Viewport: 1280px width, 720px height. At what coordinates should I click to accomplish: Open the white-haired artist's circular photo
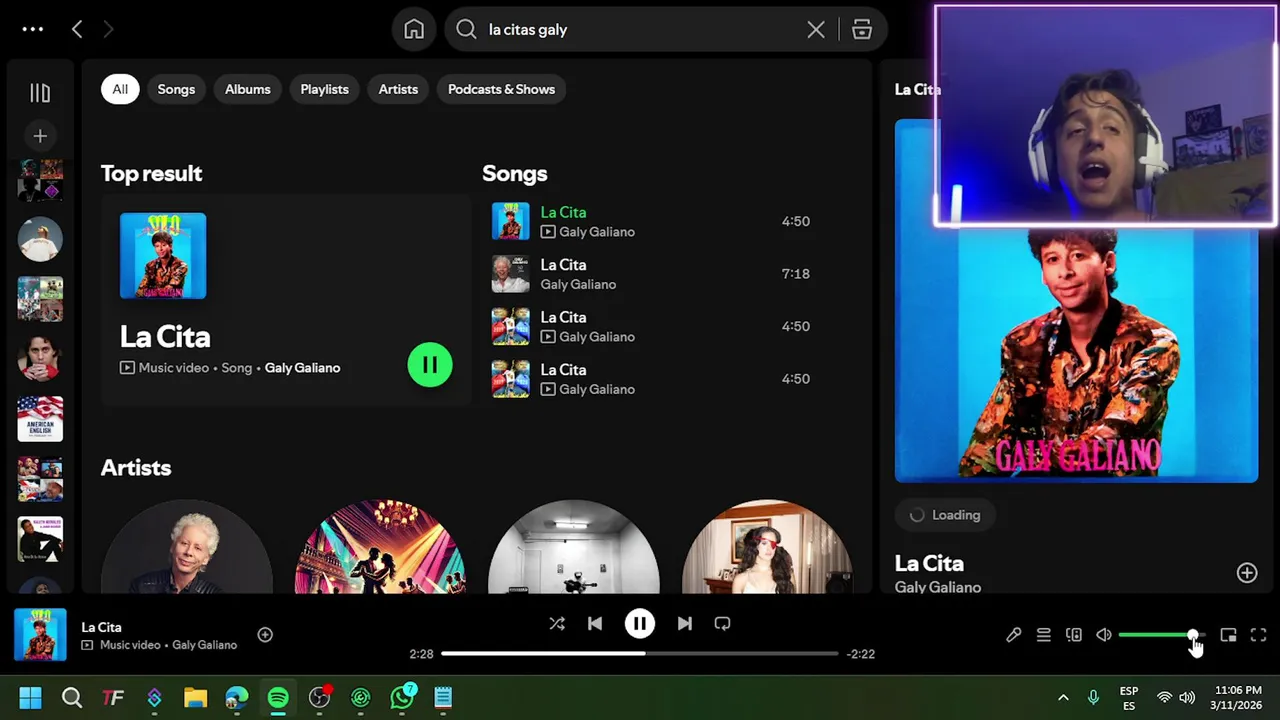[186, 547]
